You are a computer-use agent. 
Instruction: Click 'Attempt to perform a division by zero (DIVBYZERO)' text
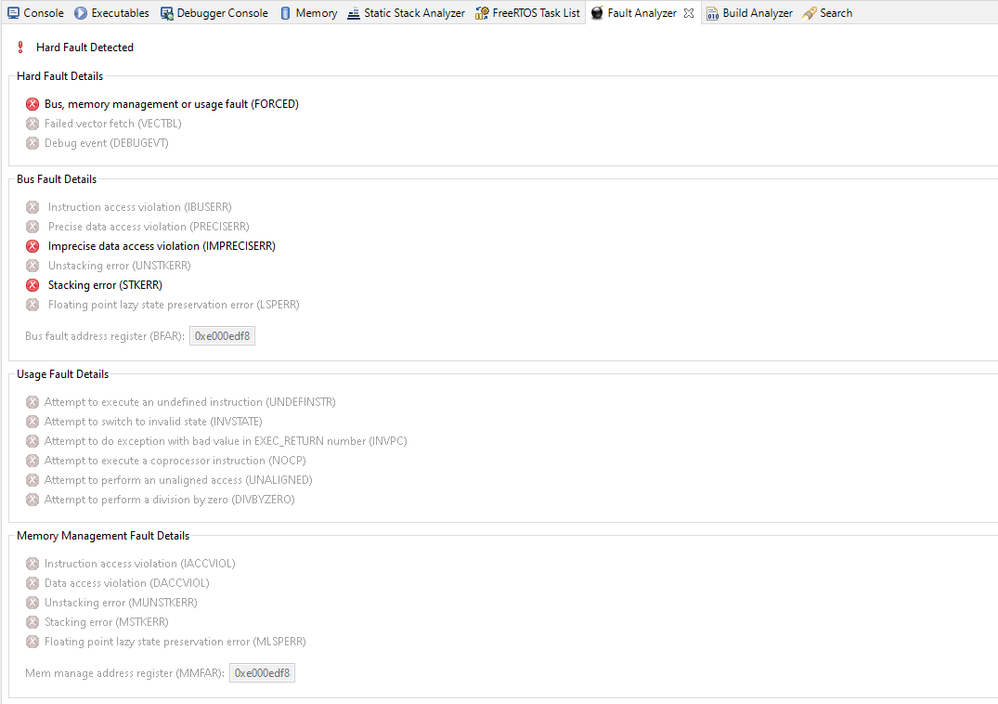point(169,500)
